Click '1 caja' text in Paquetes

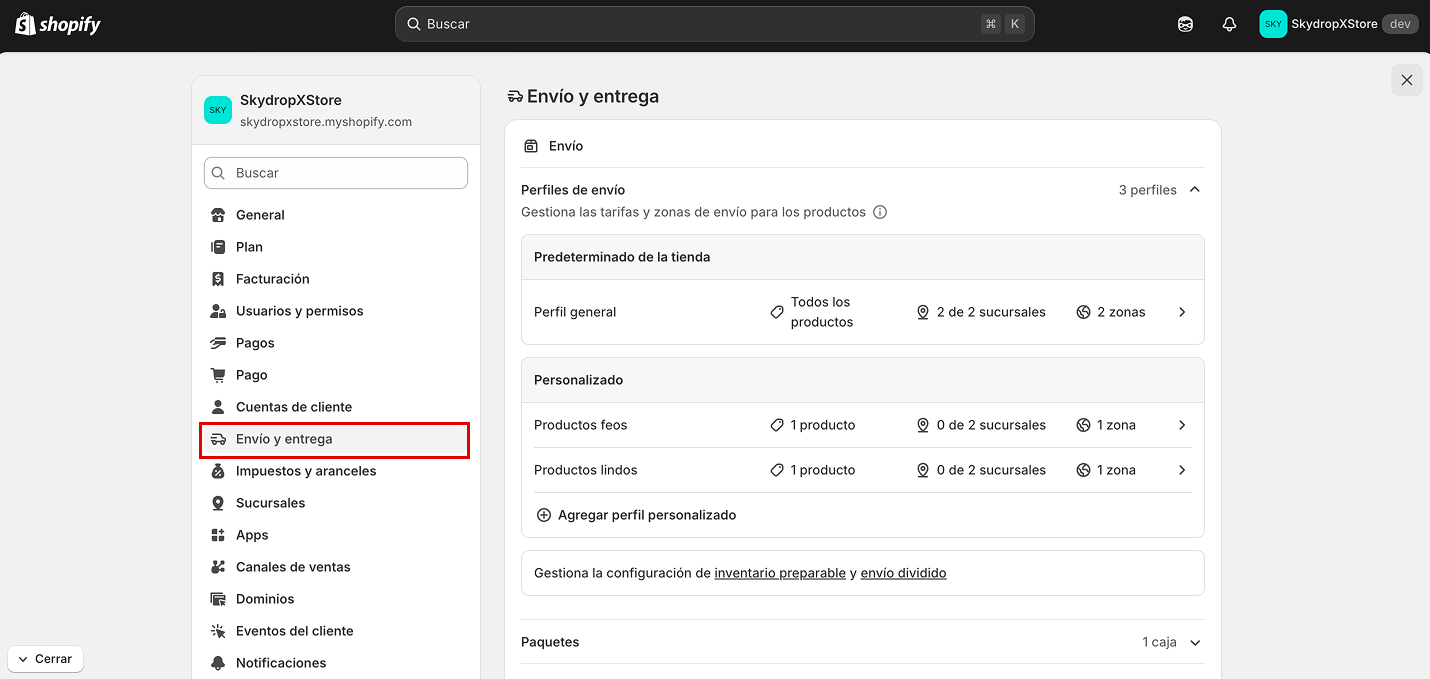tap(1160, 642)
